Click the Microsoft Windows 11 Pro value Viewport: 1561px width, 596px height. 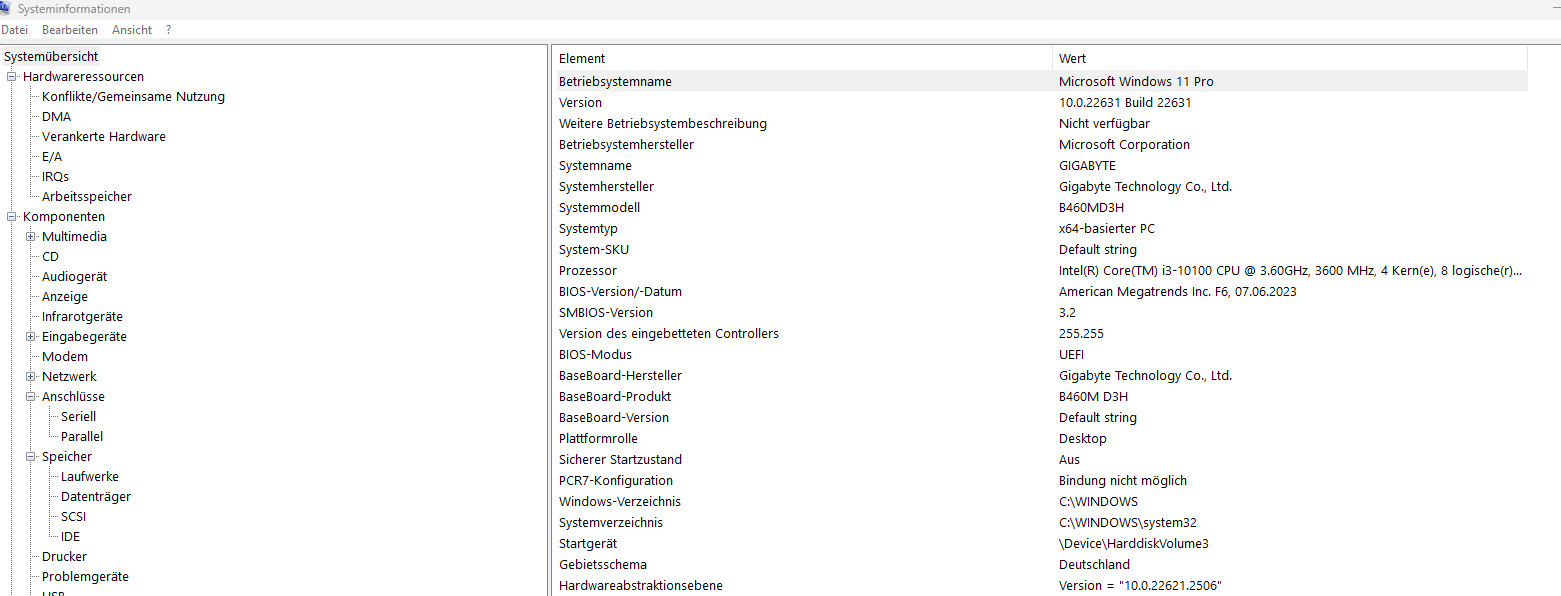click(1136, 82)
